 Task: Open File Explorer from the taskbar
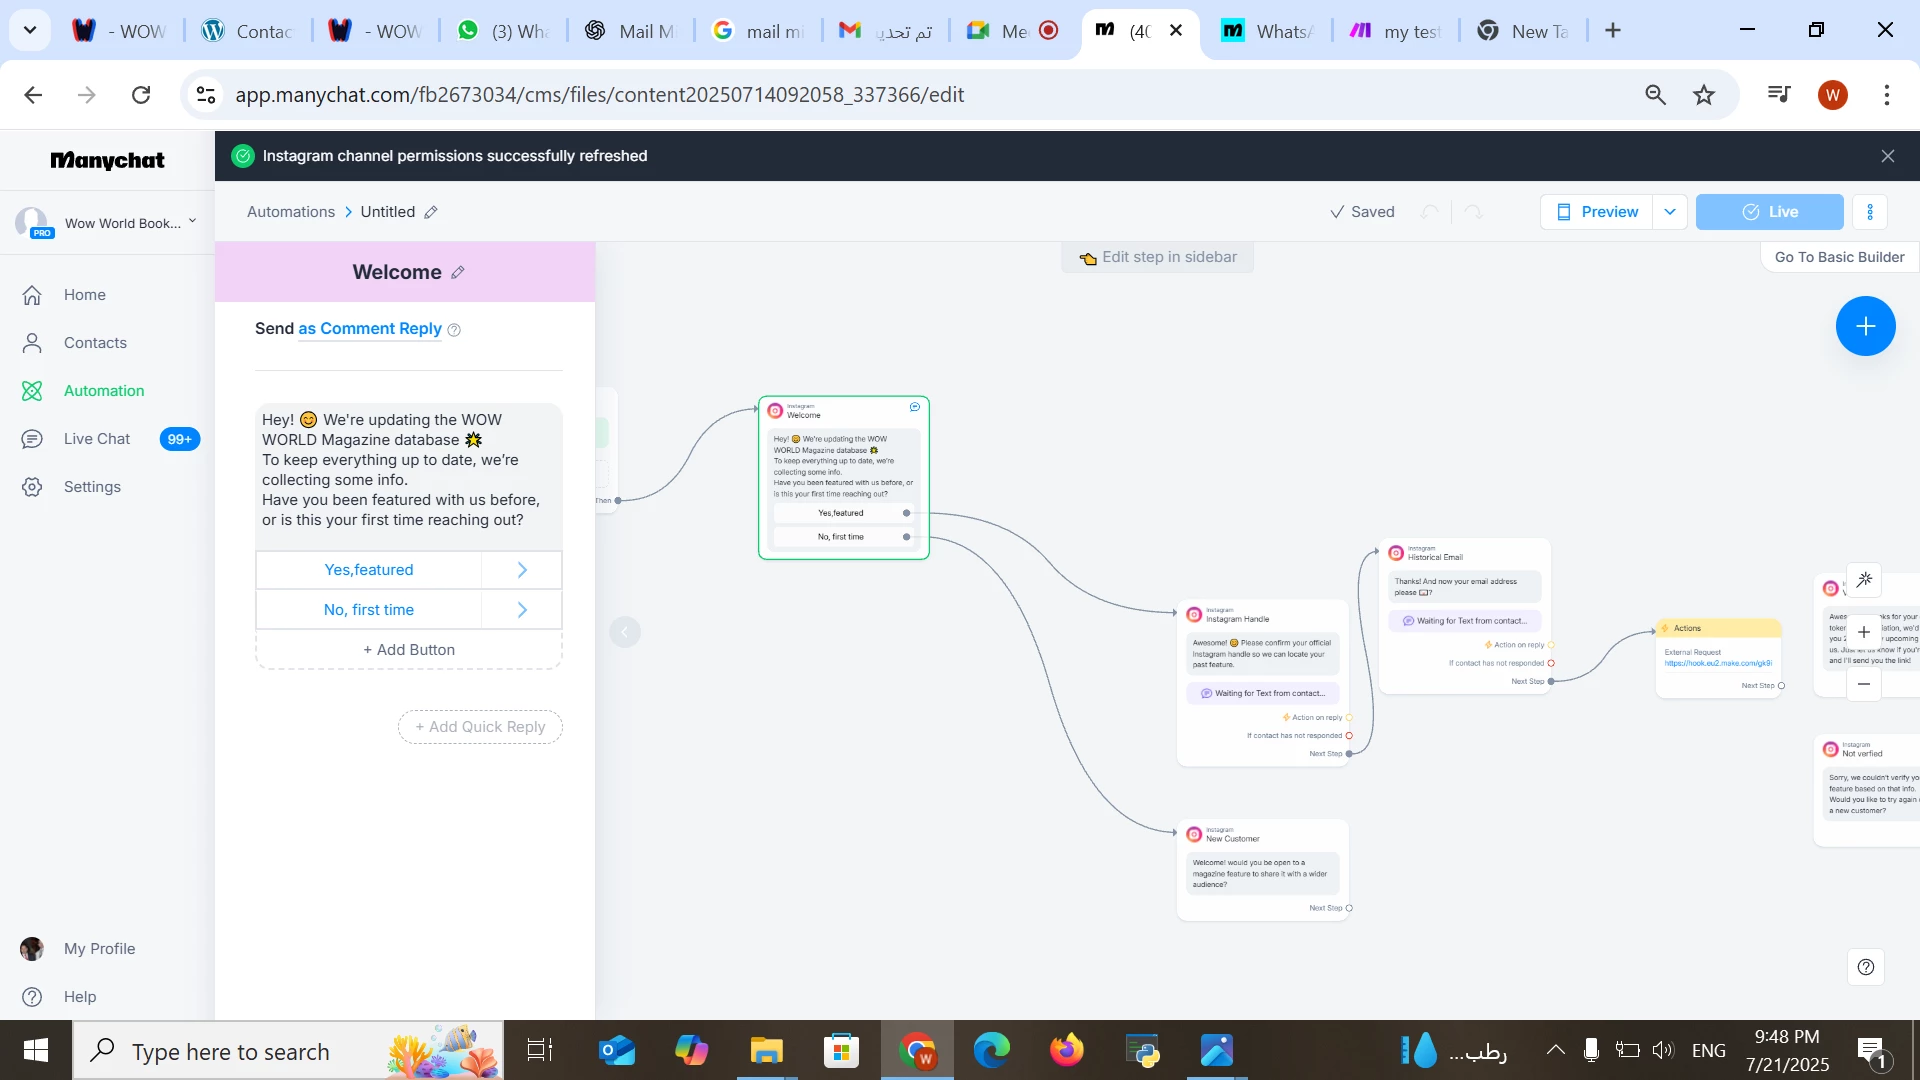pos(766,1051)
